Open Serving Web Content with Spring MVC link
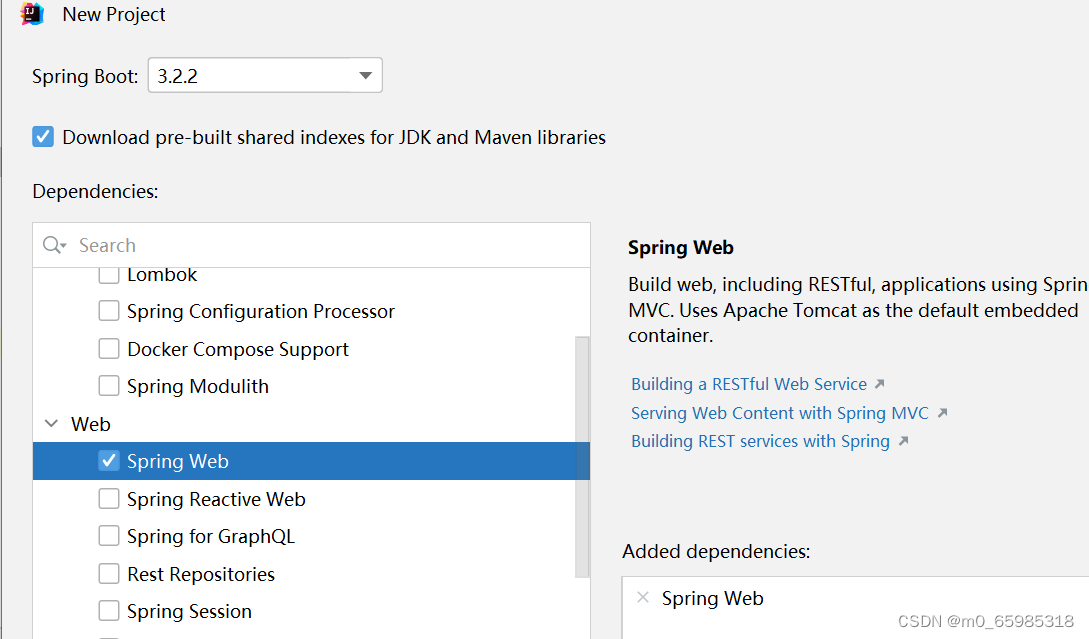This screenshot has height=639, width=1089. 780,413
